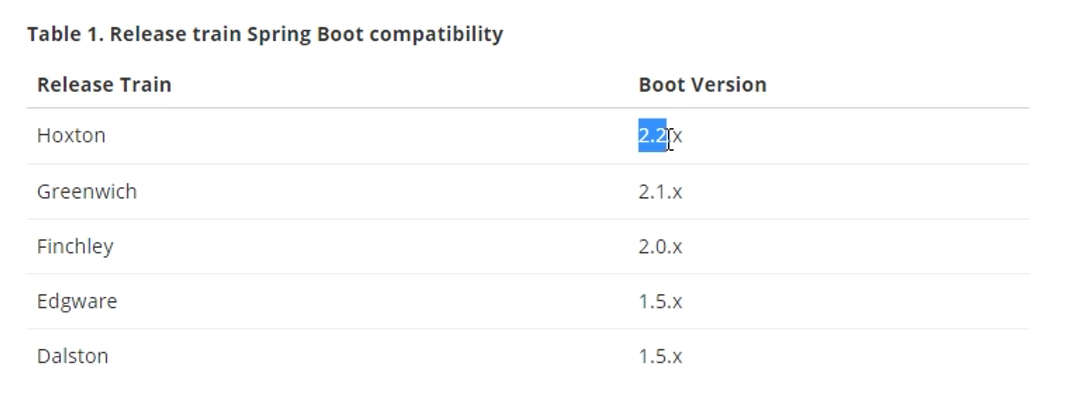Click "Table 1." in the caption

pyautogui.click(x=64, y=34)
